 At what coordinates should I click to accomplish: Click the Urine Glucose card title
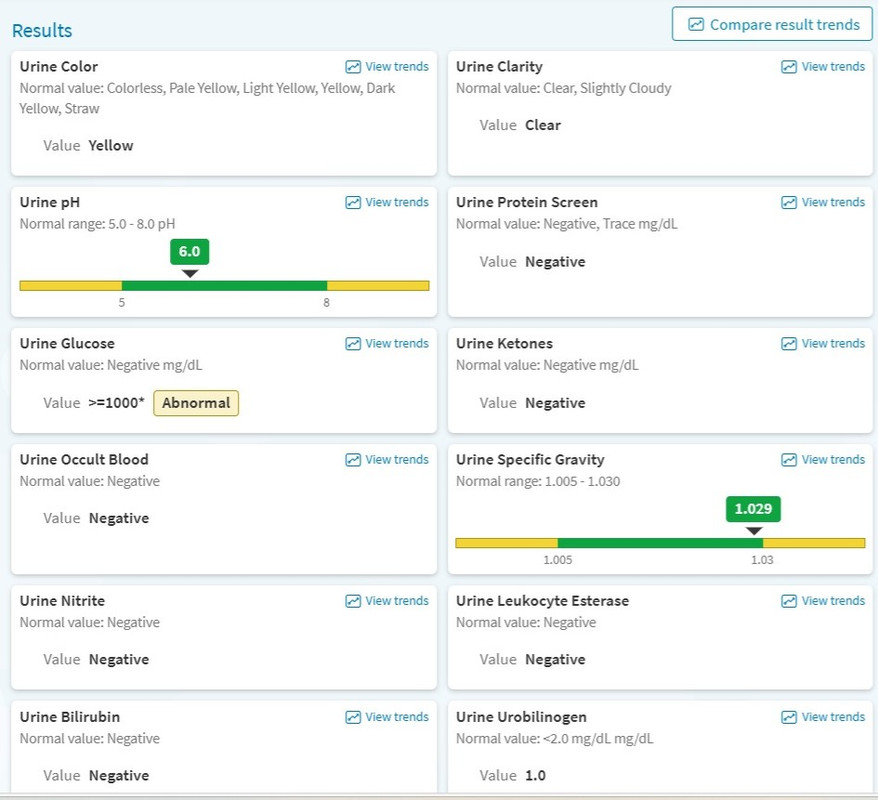click(x=67, y=343)
